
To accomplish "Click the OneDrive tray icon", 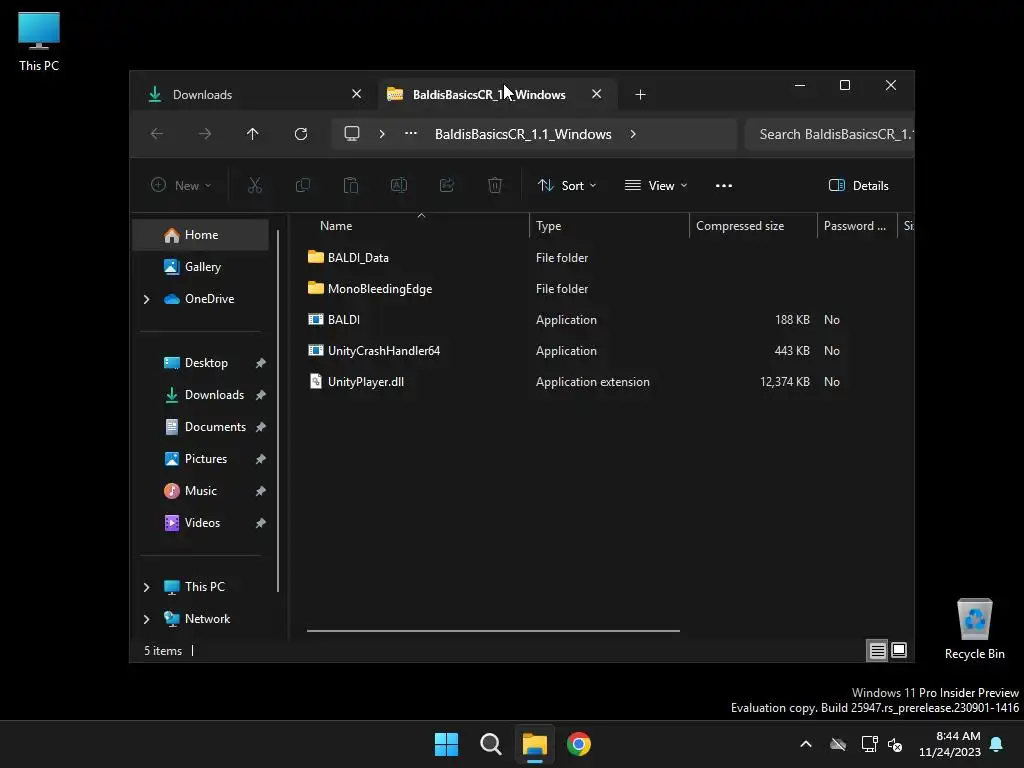I will [x=838, y=744].
